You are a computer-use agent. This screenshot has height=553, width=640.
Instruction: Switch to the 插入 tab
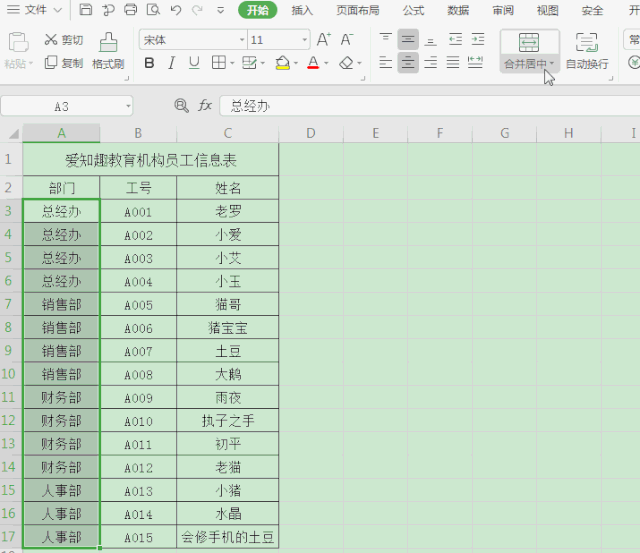[x=302, y=10]
